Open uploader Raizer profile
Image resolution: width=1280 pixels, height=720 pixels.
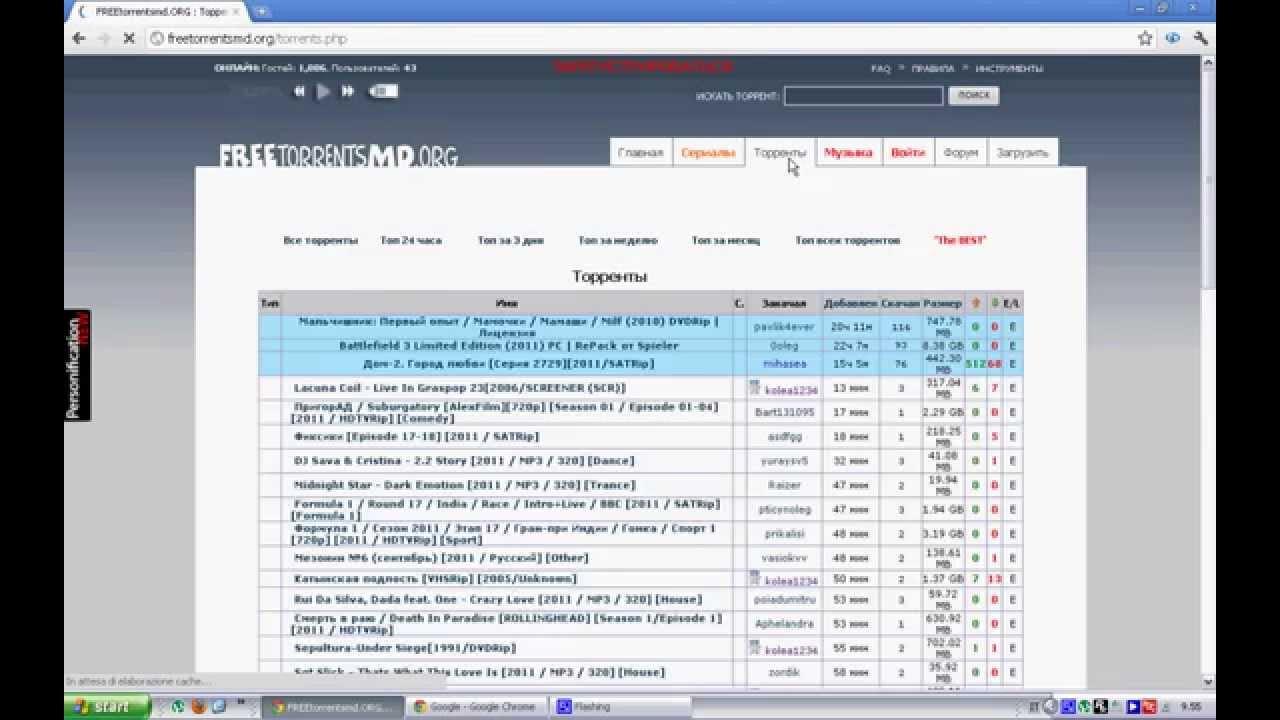[x=784, y=485]
